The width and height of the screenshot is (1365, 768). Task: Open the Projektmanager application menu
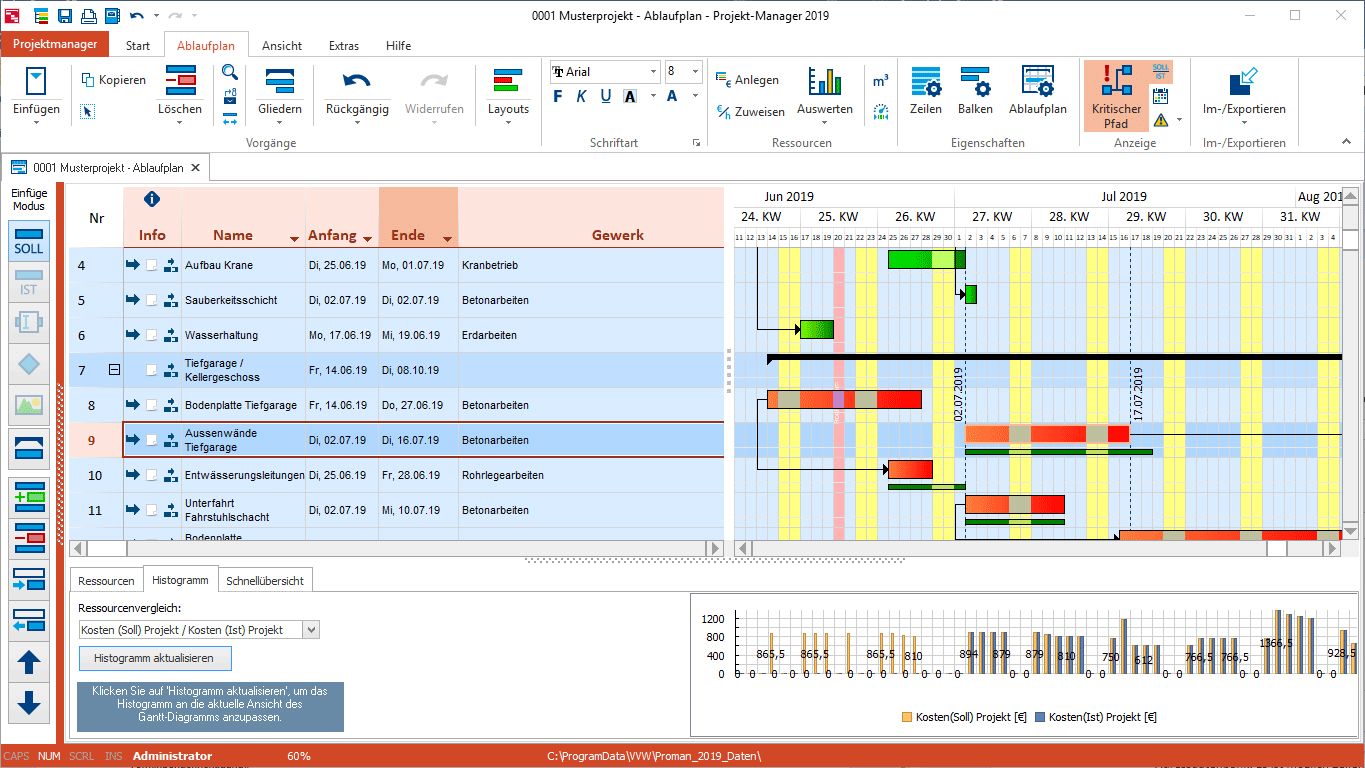pos(55,44)
